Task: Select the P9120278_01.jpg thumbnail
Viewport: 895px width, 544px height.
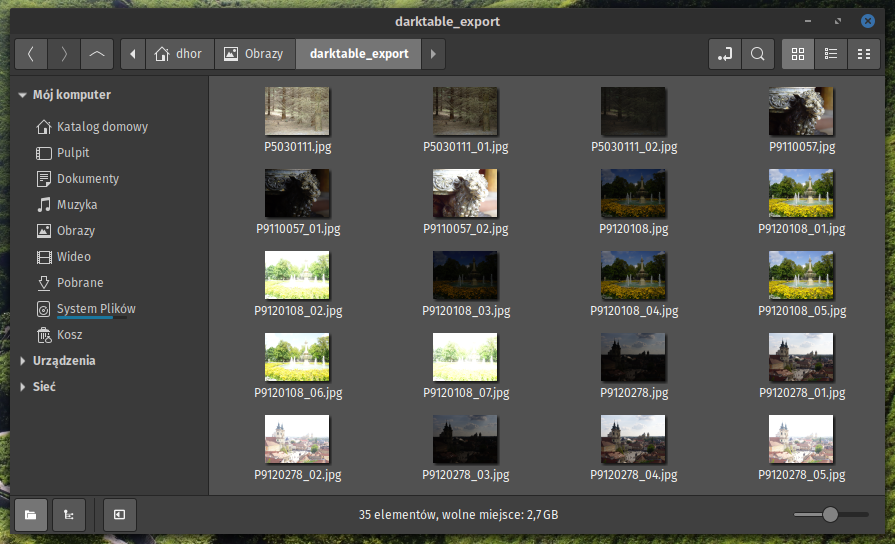Action: click(x=801, y=357)
